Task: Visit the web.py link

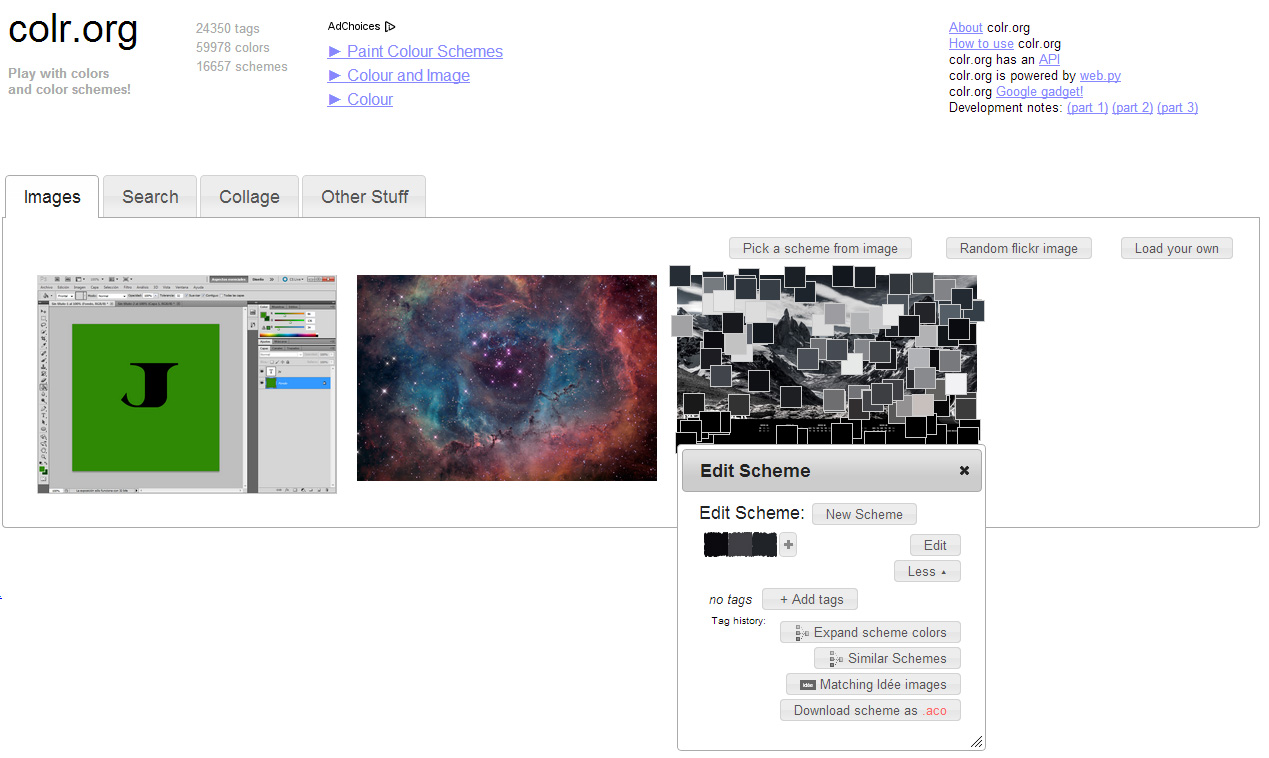Action: 1100,76
